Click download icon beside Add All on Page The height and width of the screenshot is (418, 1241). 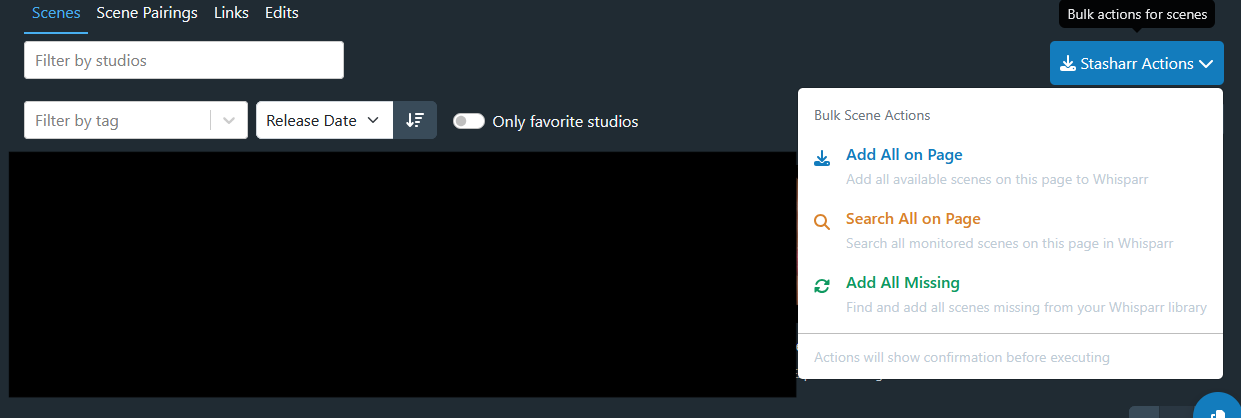click(x=822, y=158)
